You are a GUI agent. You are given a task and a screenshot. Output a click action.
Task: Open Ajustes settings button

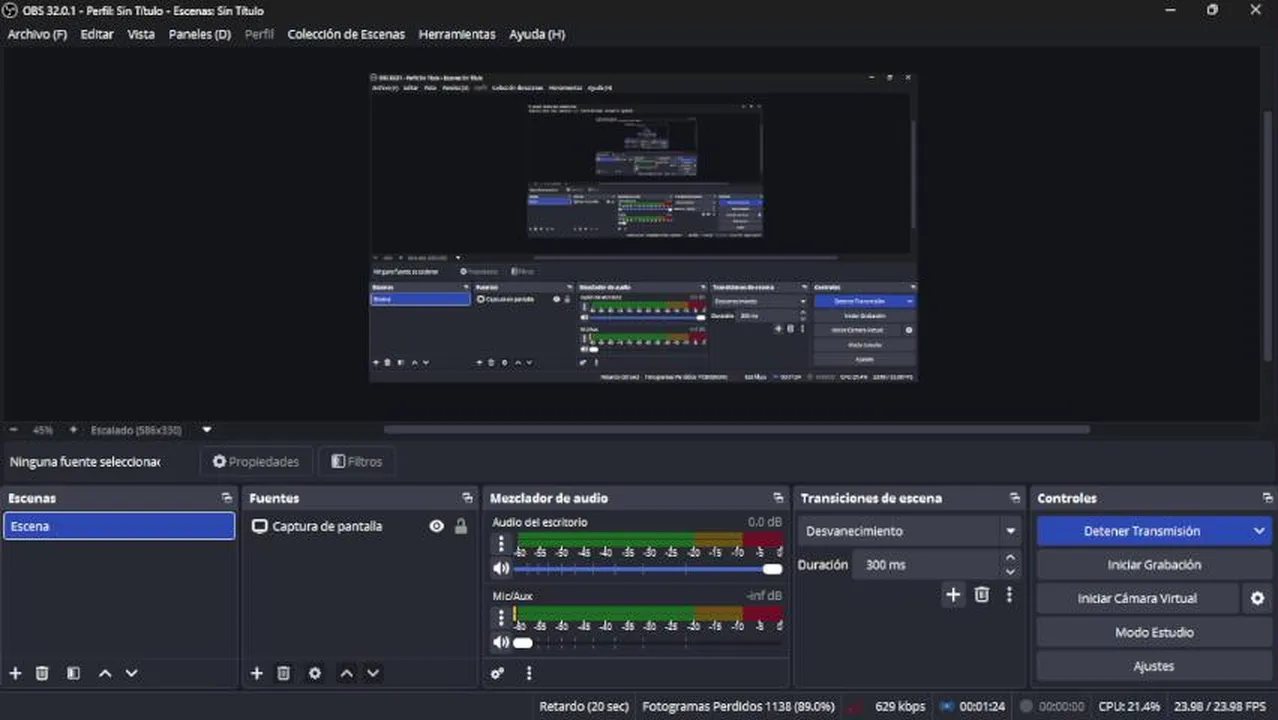tap(1154, 666)
